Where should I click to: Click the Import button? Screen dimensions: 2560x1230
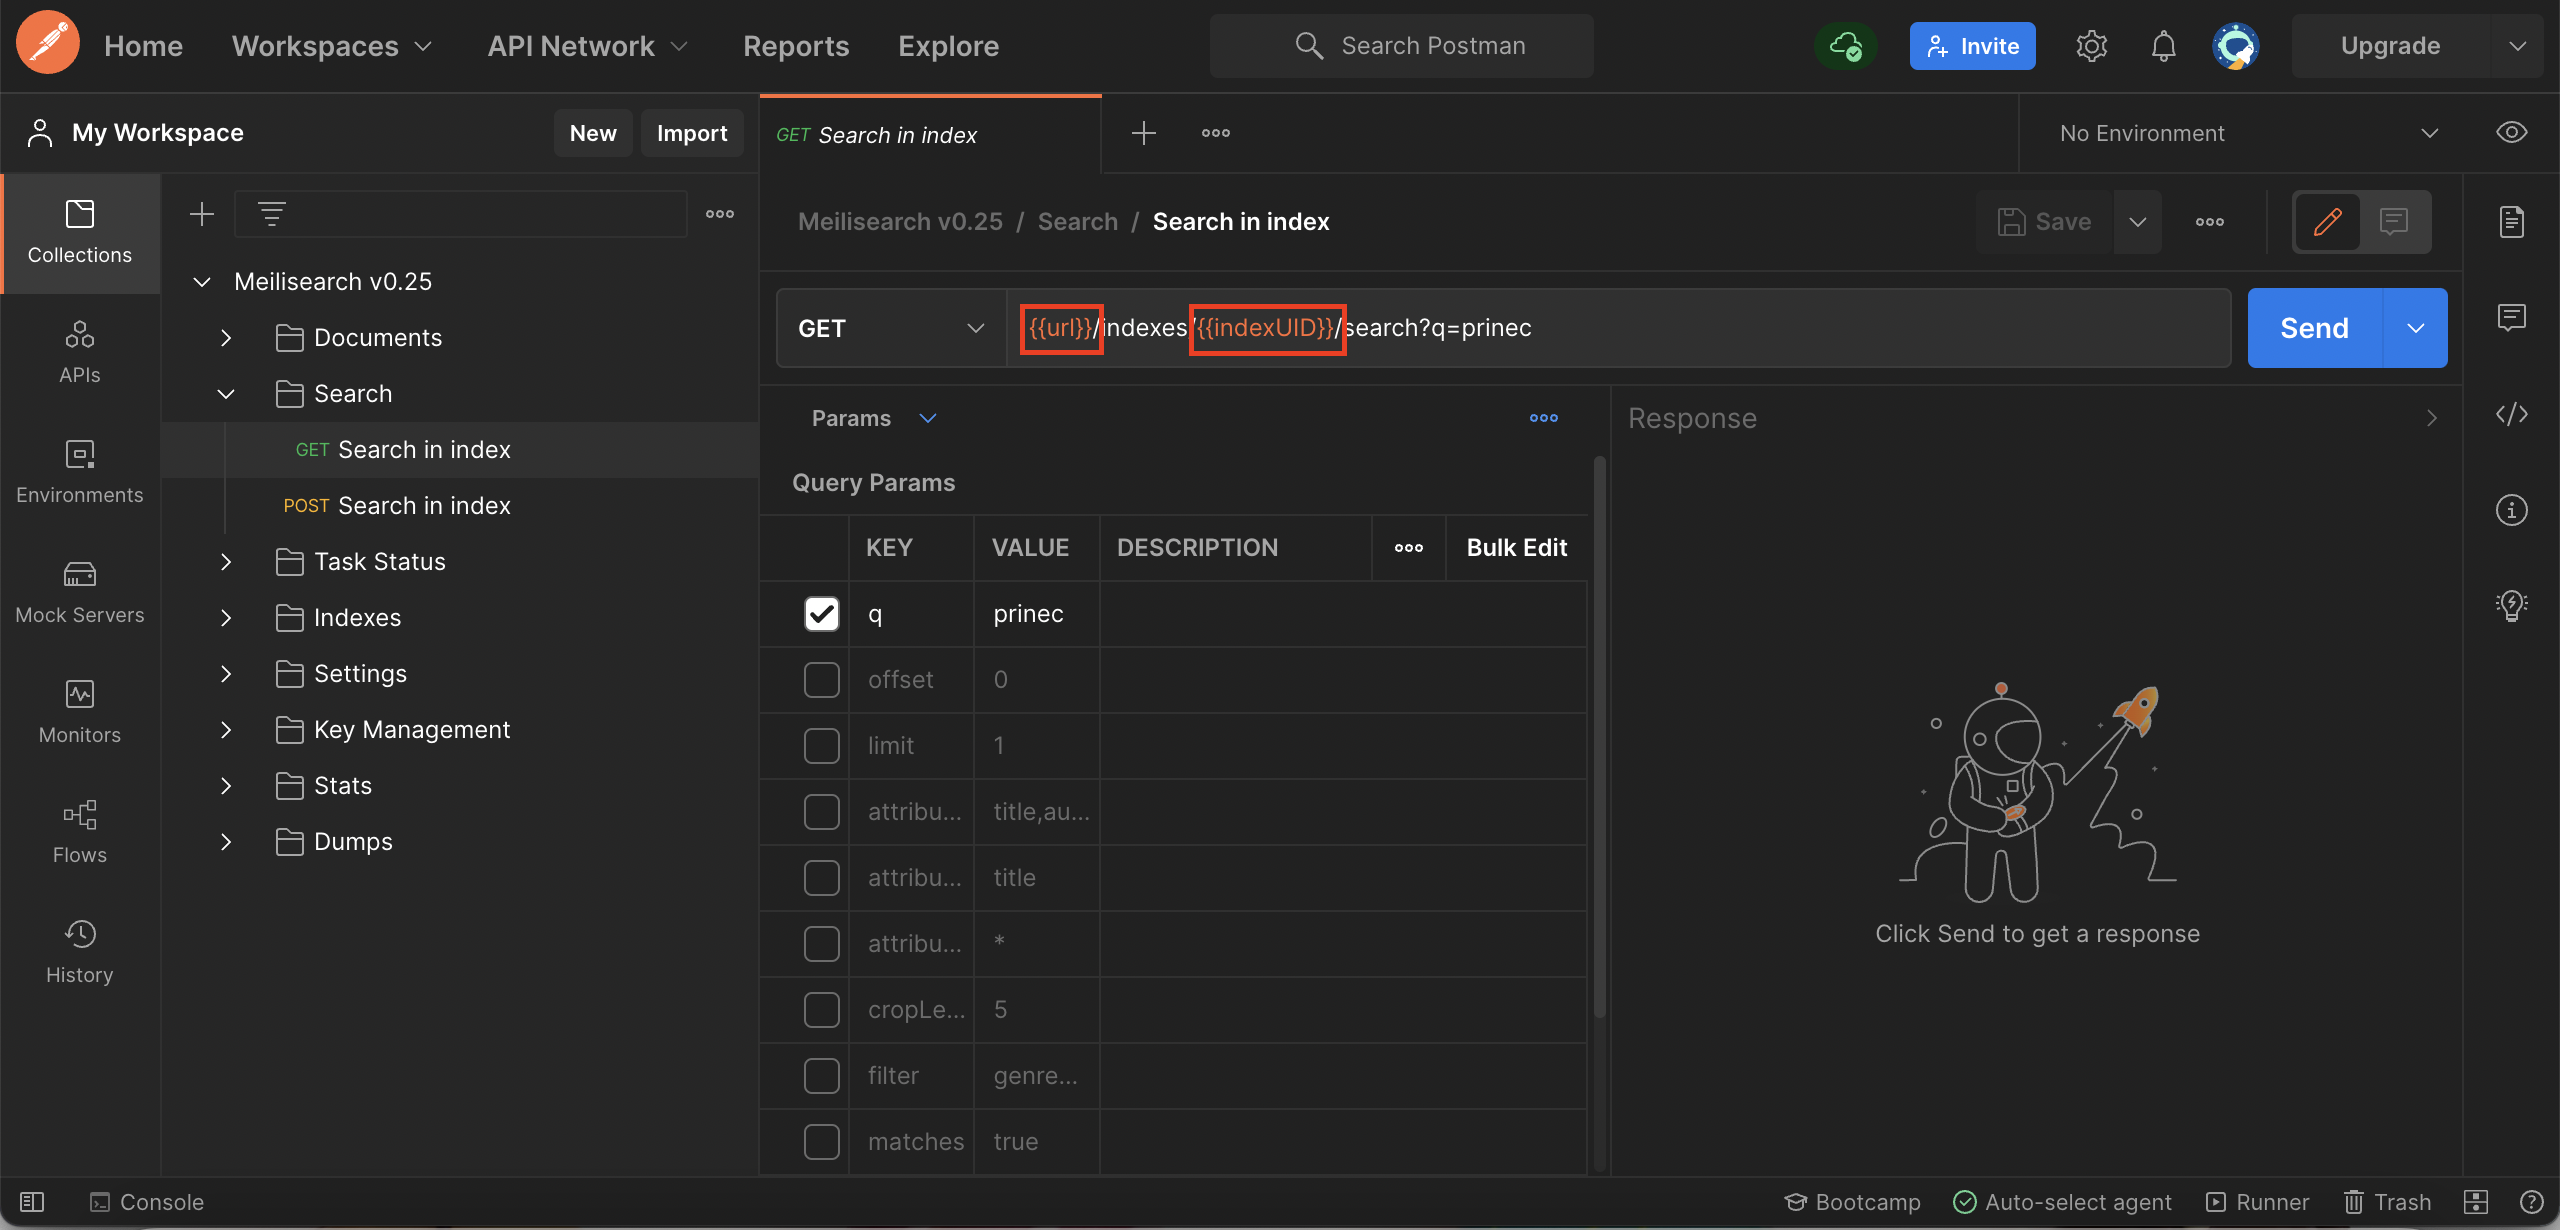coord(691,133)
